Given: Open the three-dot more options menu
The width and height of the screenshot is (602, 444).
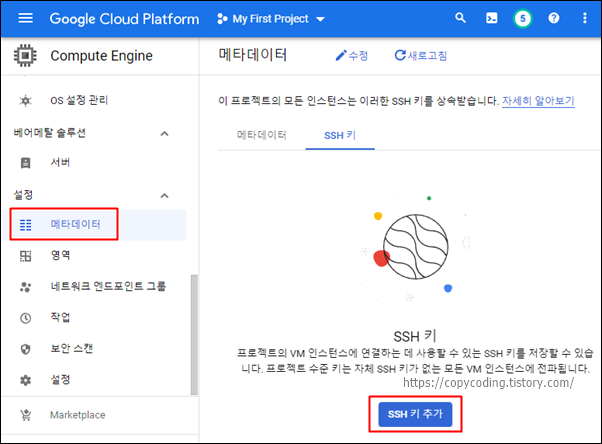Looking at the screenshot, I should (584, 18).
